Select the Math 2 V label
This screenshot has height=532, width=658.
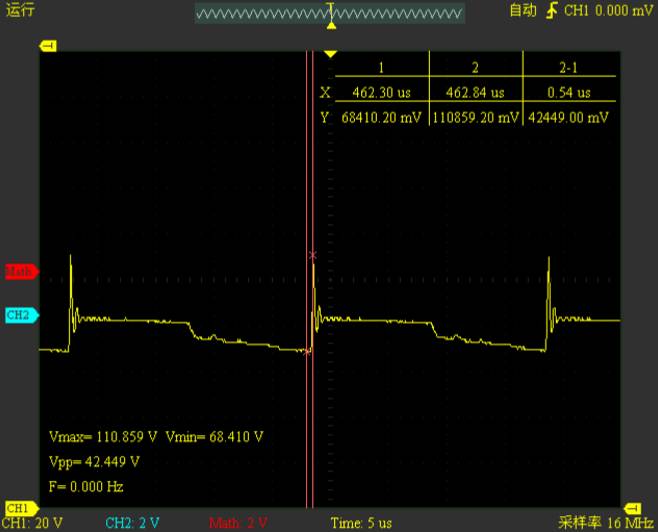[x=238, y=523]
